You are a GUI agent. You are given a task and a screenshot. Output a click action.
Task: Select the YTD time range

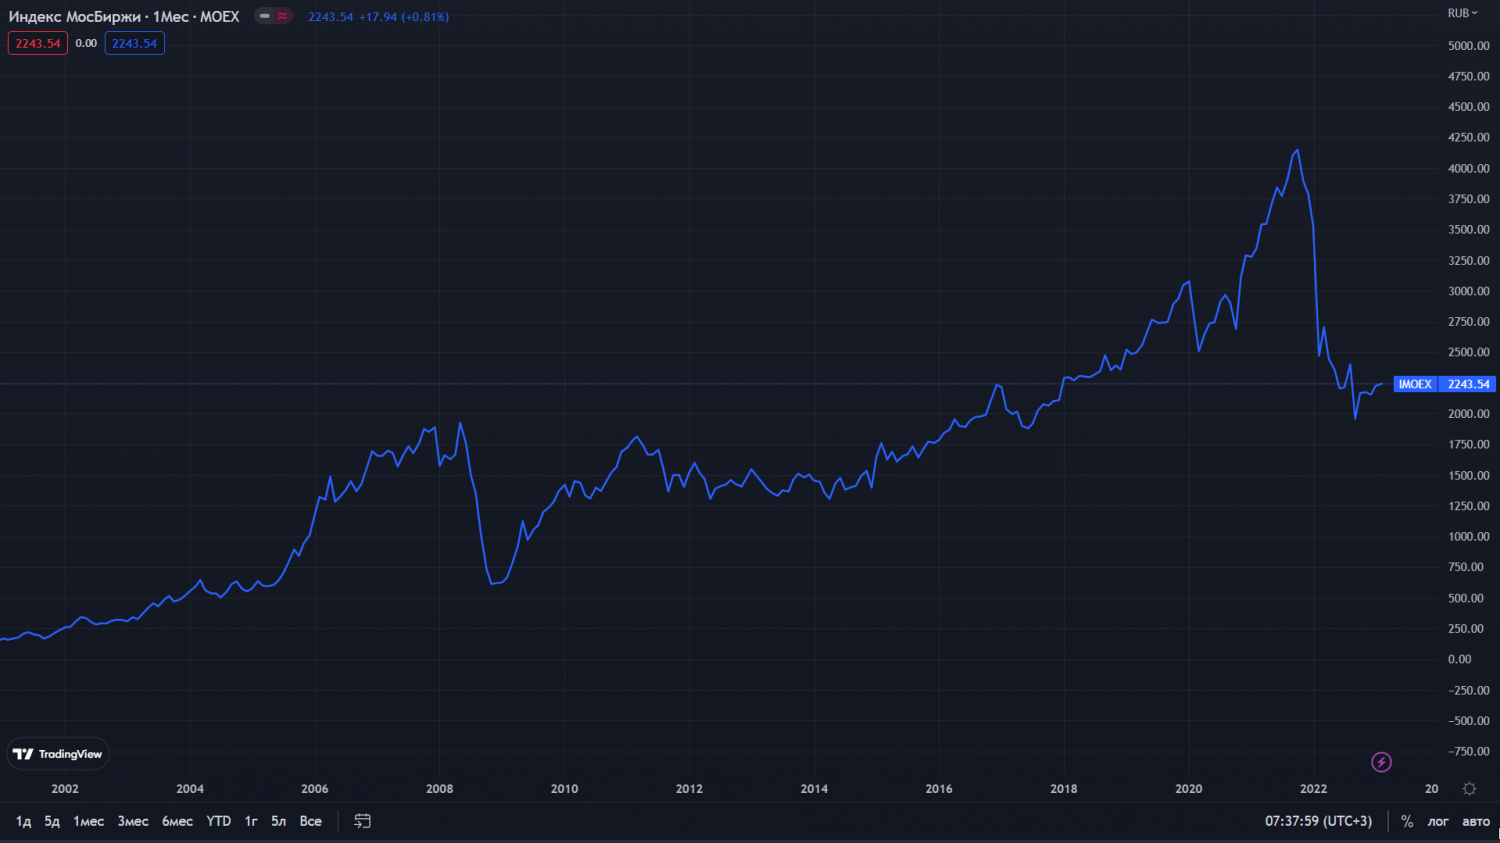point(218,821)
